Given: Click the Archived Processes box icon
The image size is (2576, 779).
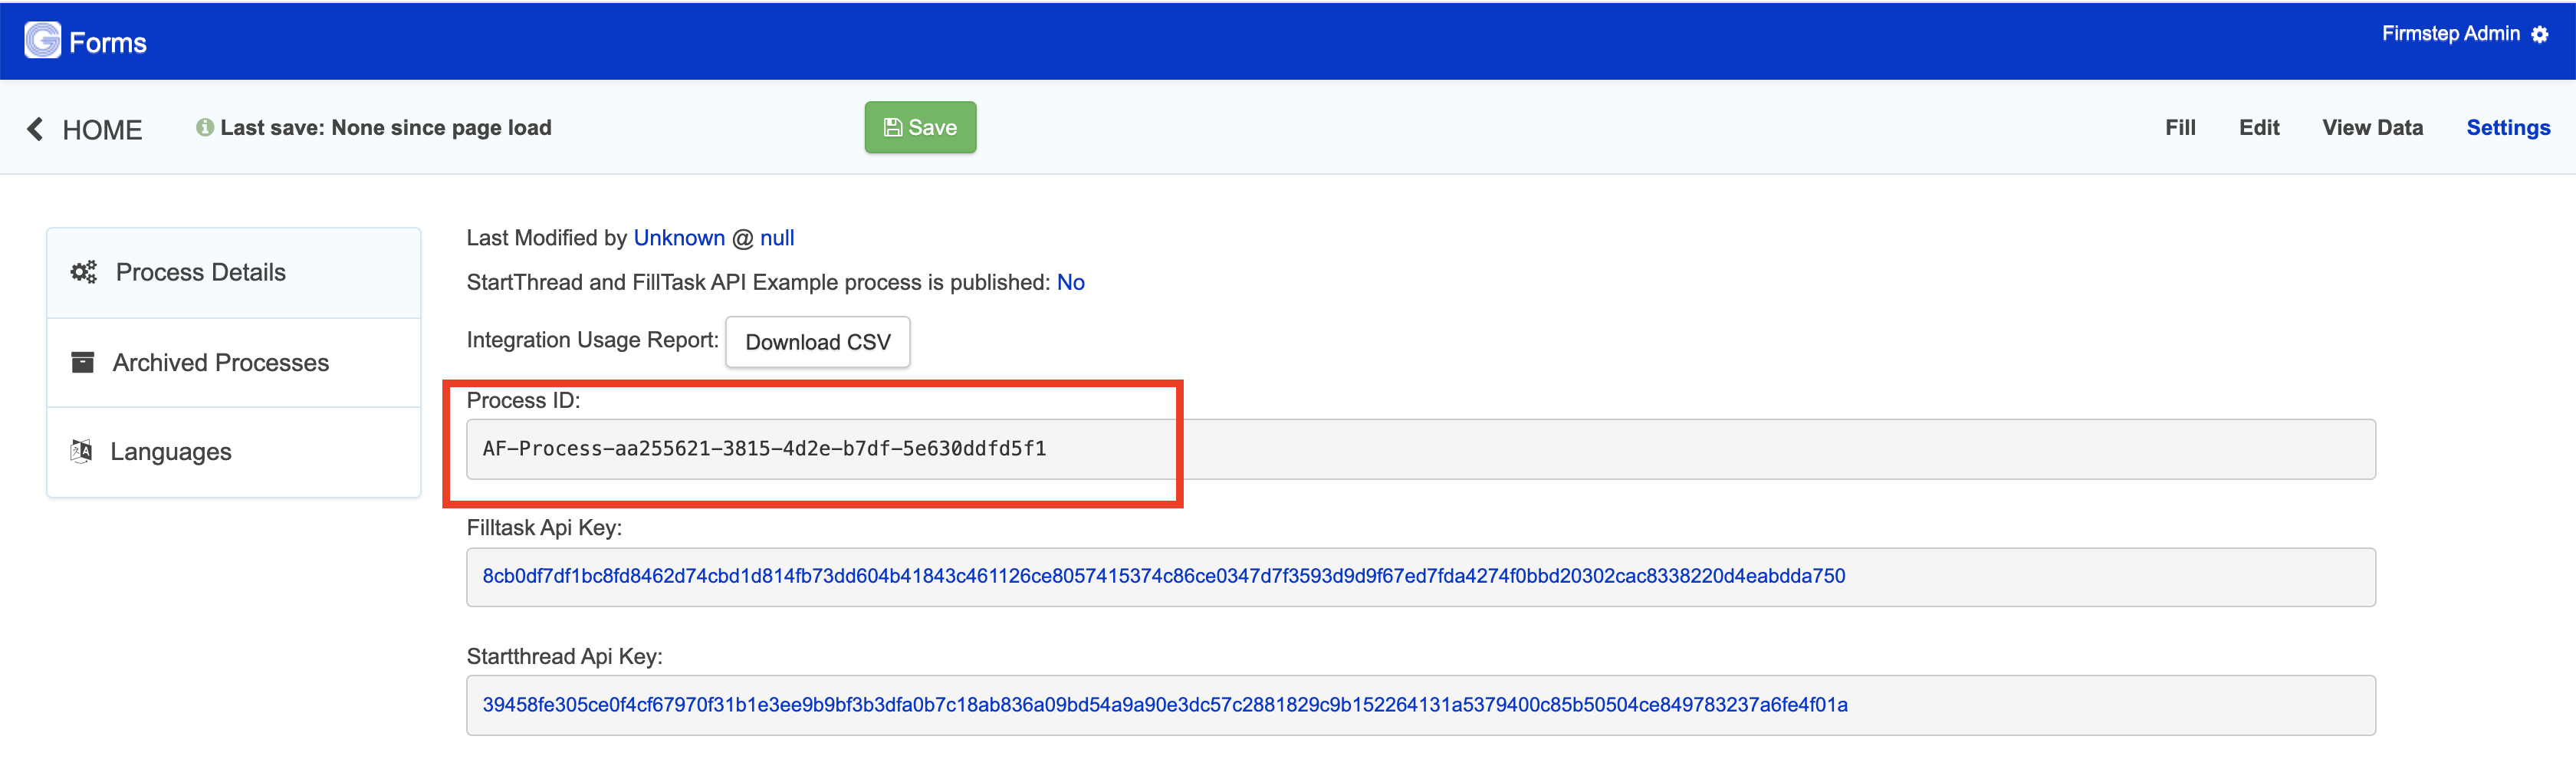Looking at the screenshot, I should (x=83, y=362).
